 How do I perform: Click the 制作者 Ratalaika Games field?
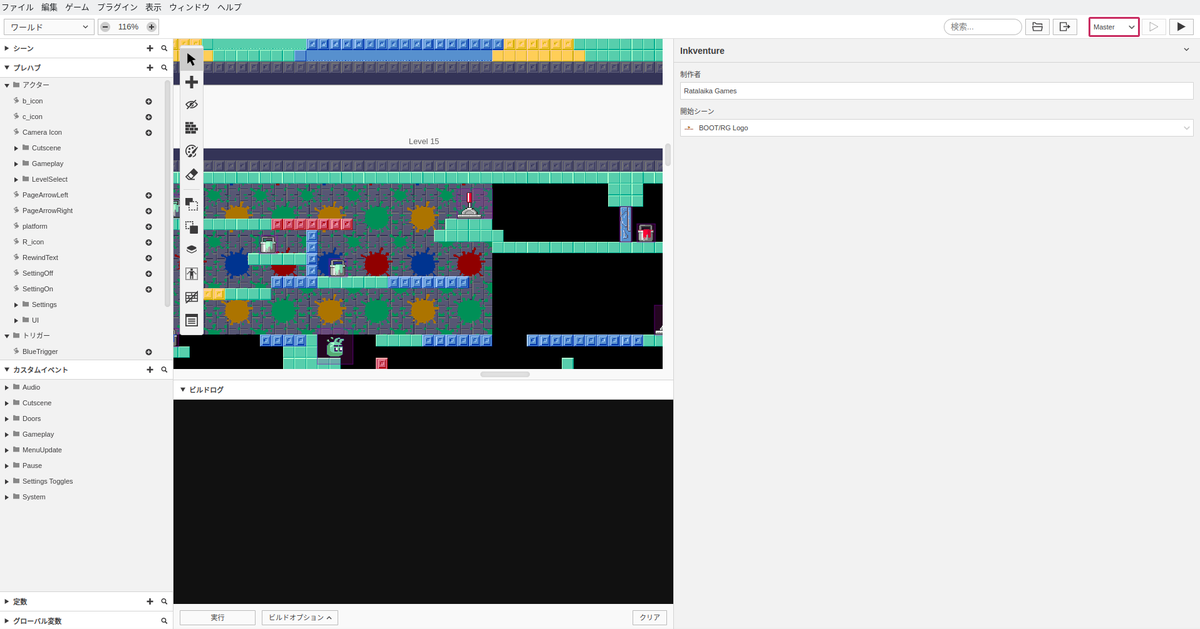pyautogui.click(x=937, y=90)
